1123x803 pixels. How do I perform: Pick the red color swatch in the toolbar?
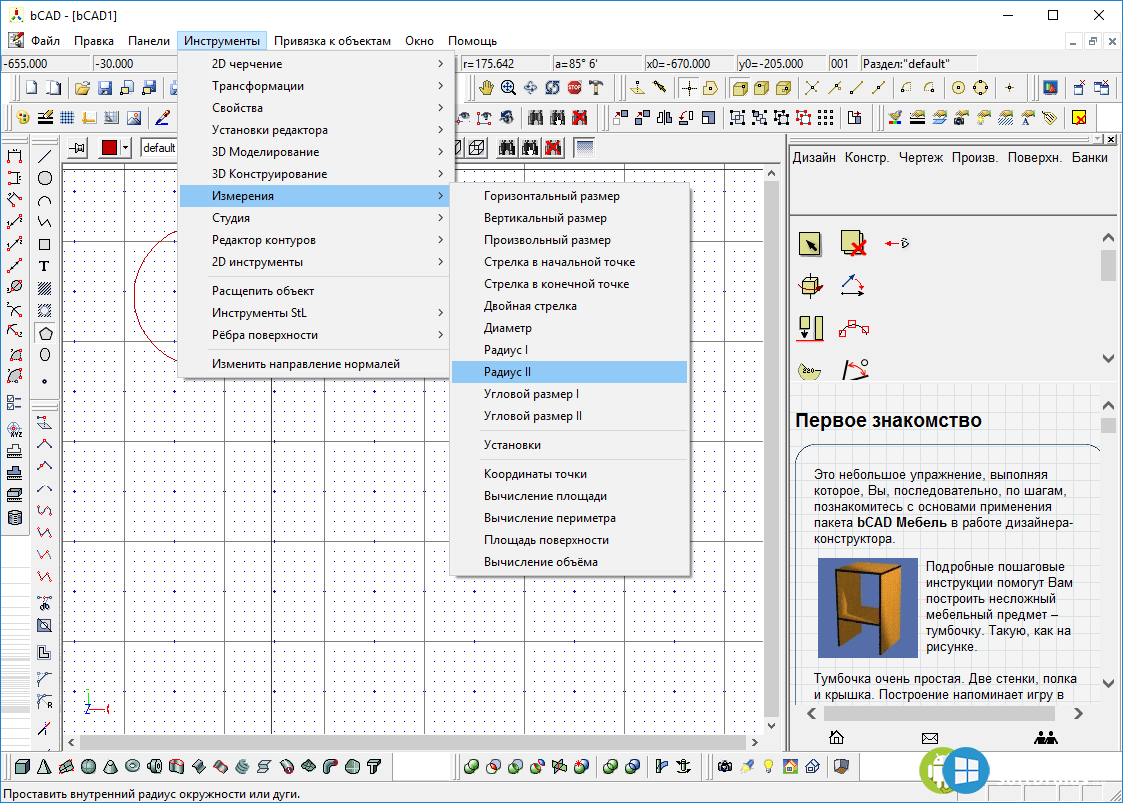(x=109, y=148)
